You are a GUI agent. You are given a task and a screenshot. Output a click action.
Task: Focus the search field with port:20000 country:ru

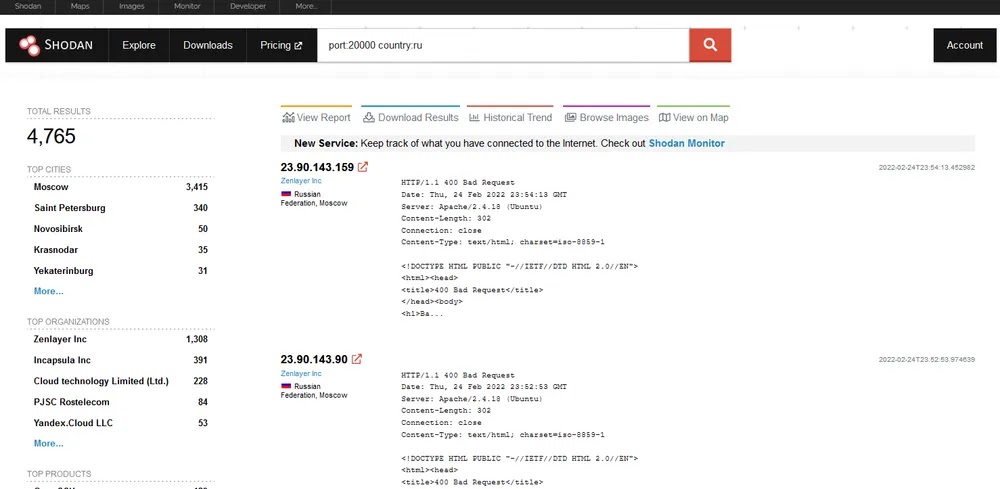click(x=503, y=45)
